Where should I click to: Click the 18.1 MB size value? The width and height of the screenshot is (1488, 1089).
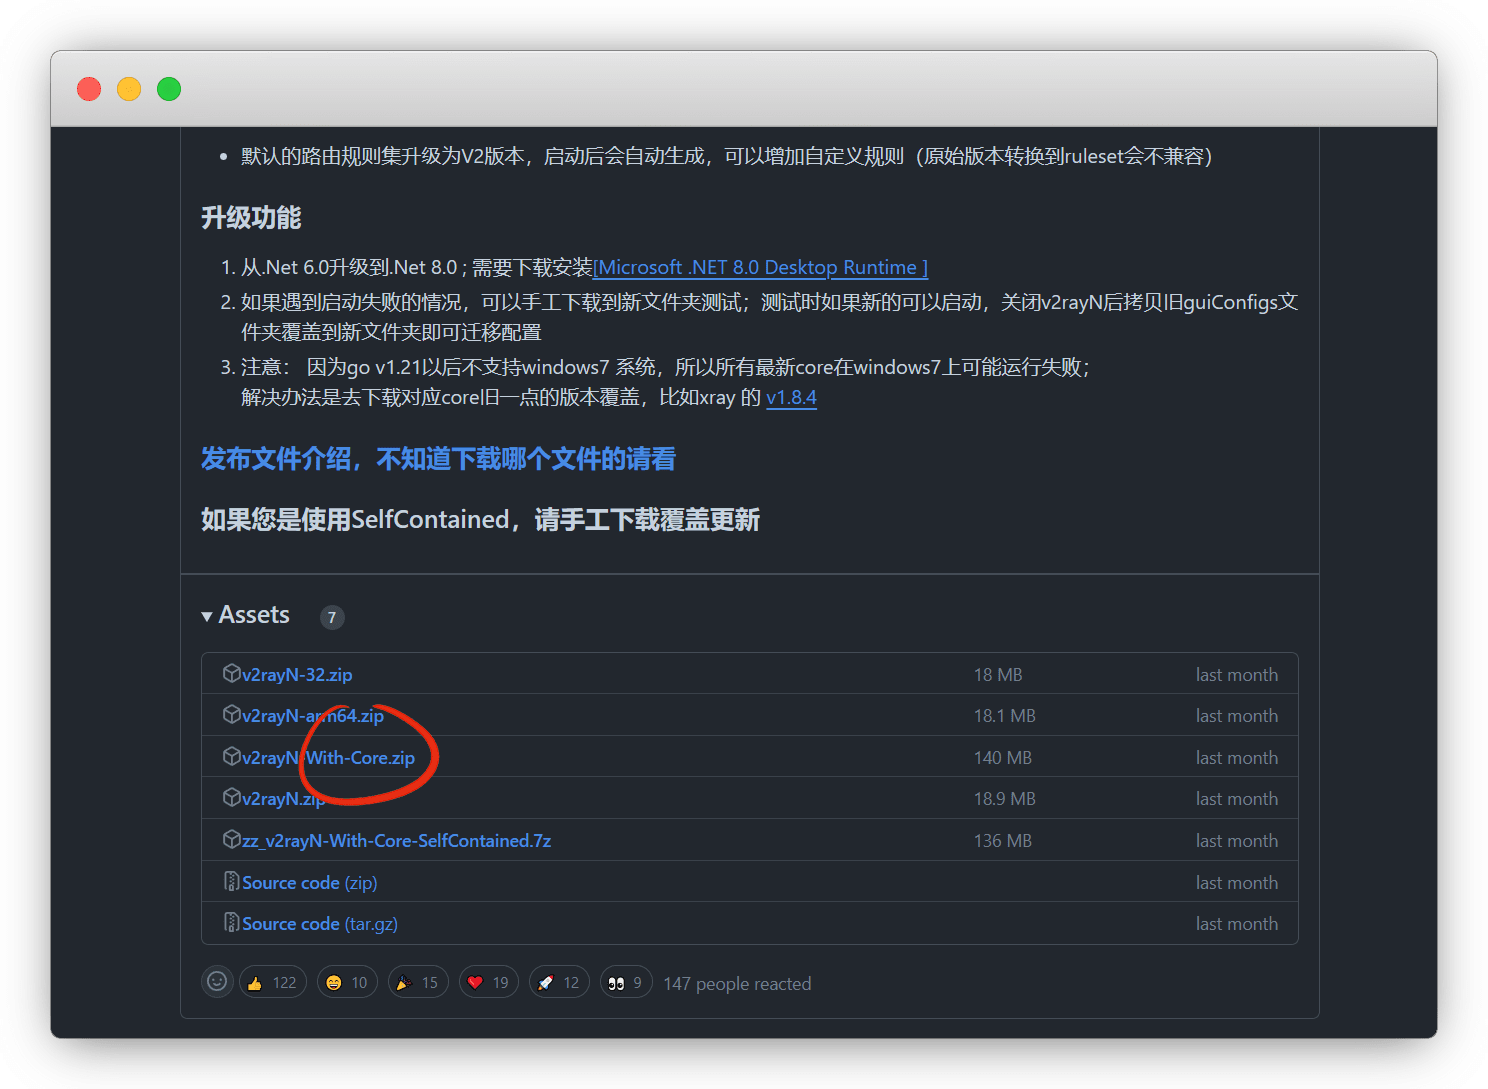tap(1005, 716)
